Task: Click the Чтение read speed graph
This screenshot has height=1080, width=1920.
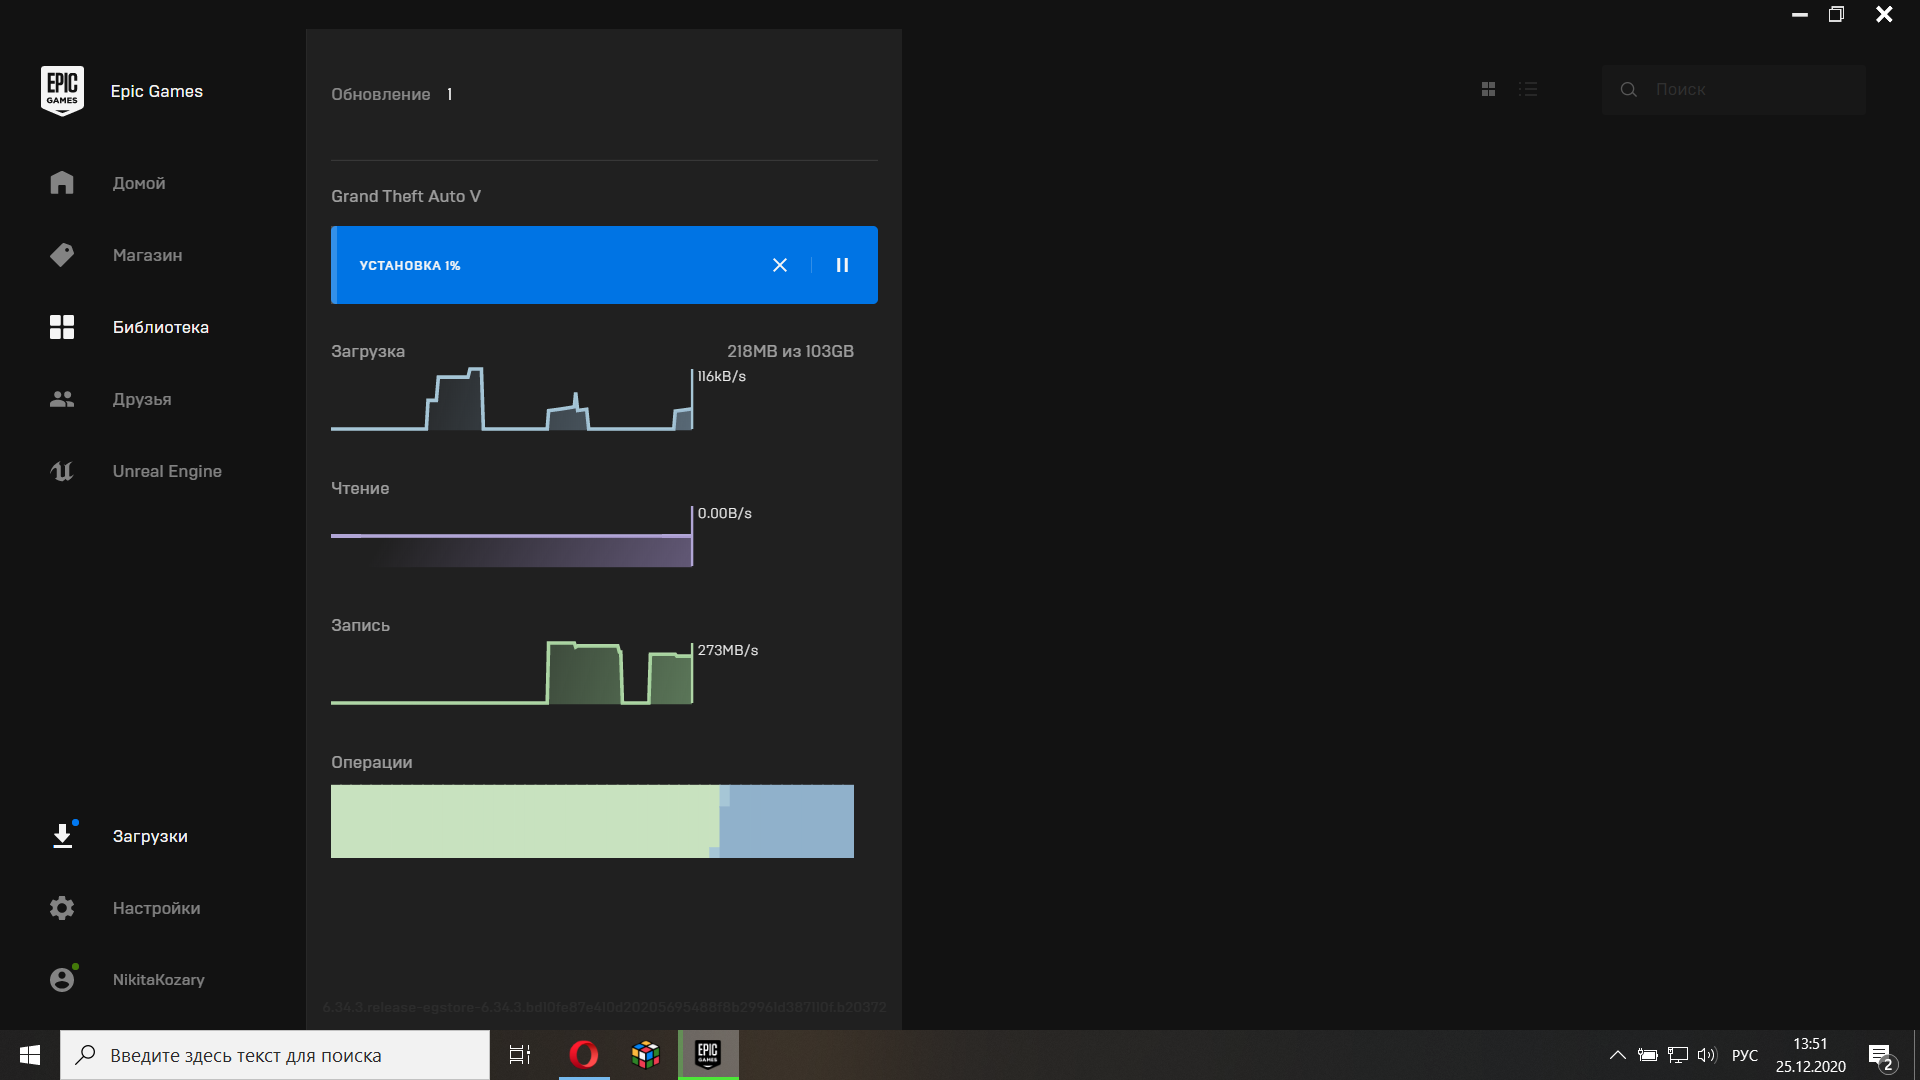Action: pyautogui.click(x=512, y=536)
